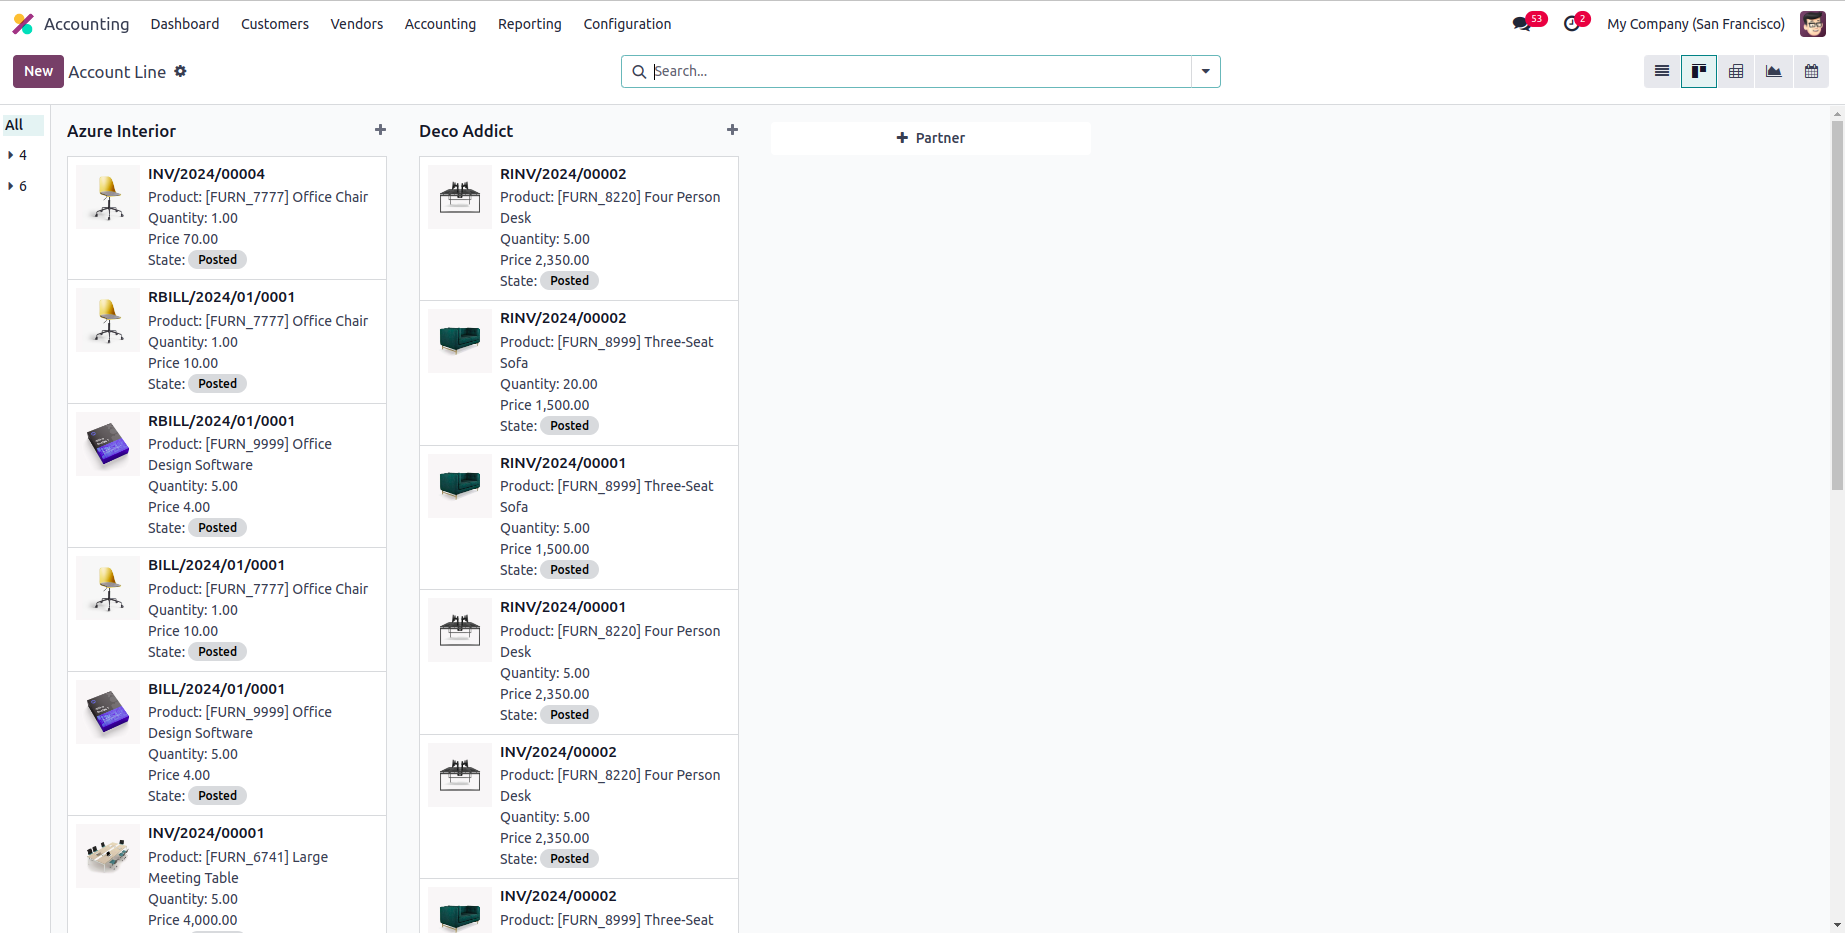Open the Odoo Accounting app logo

pyautogui.click(x=23, y=24)
